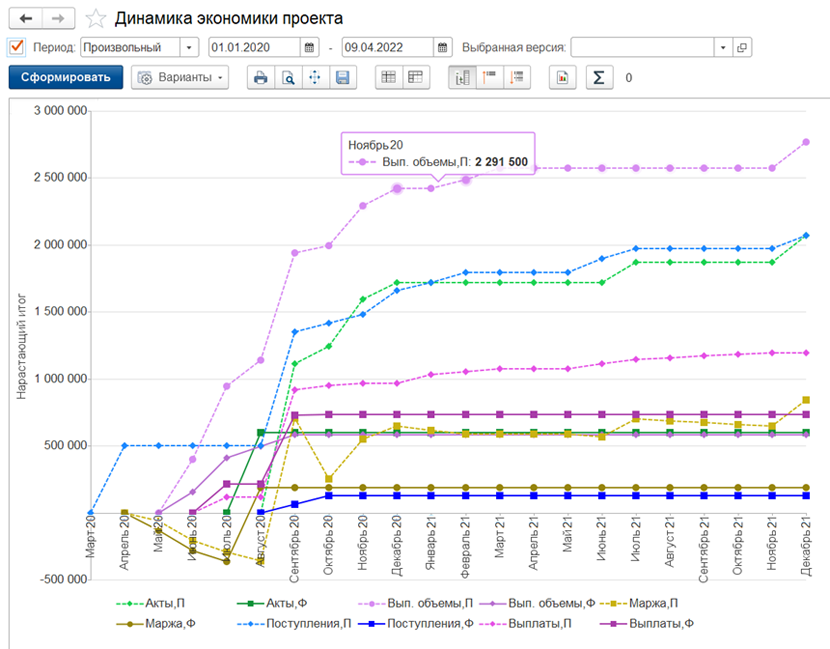Viewport: 830px width, 649px height.
Task: Click the print icon in toolbar
Action: click(x=260, y=78)
